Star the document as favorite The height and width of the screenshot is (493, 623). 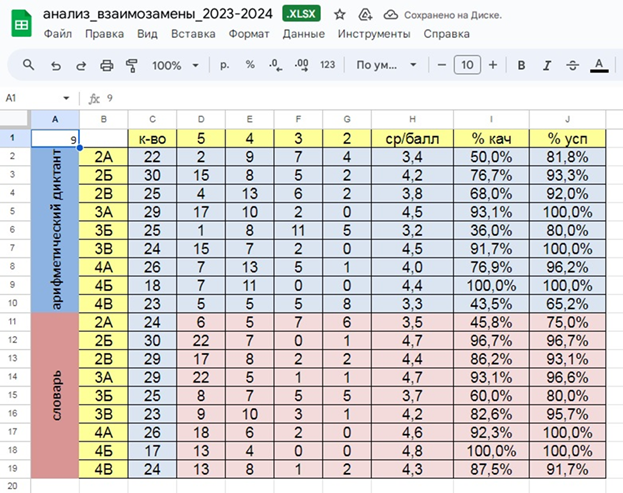point(340,15)
